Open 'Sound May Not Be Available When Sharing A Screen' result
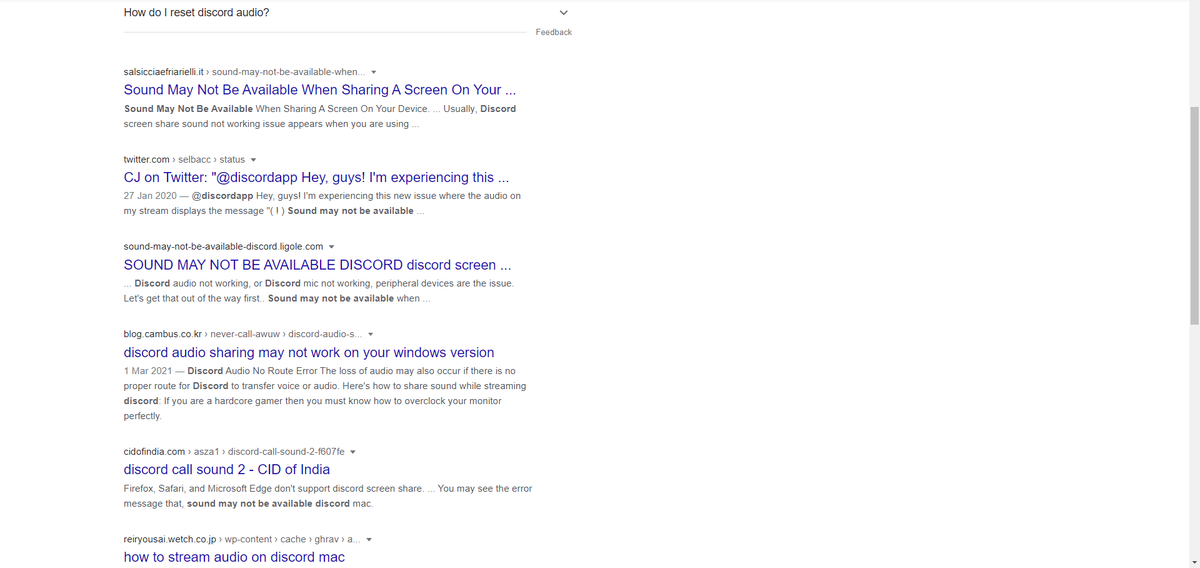The width and height of the screenshot is (1200, 568). (x=320, y=90)
